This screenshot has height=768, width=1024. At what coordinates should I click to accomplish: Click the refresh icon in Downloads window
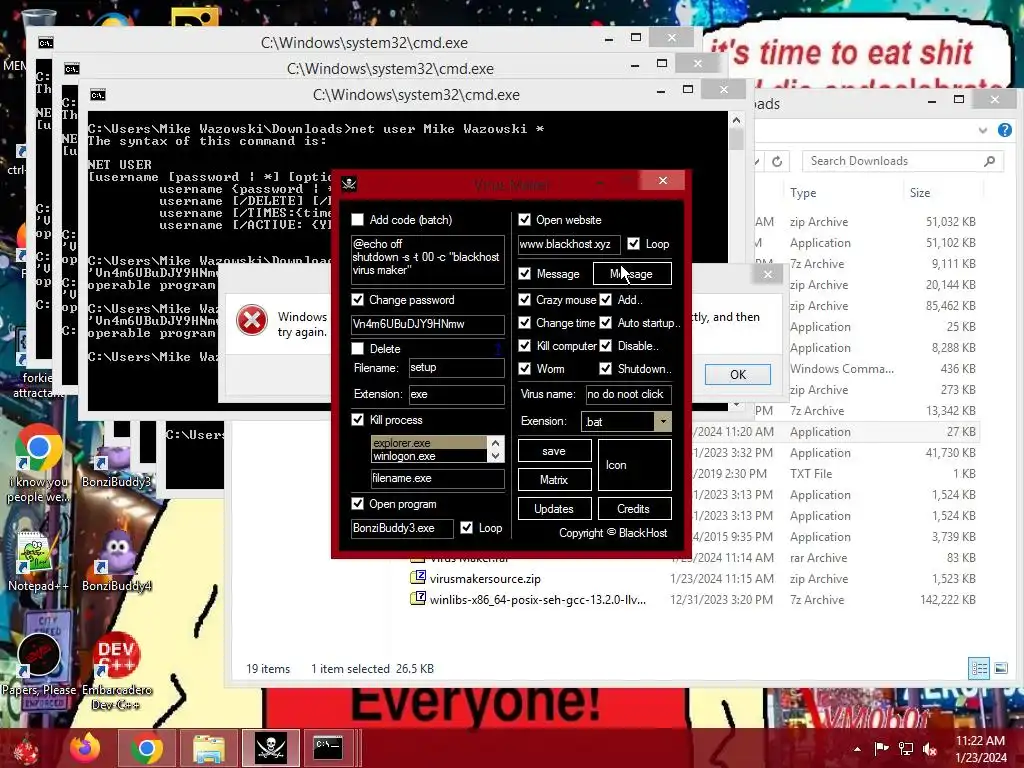coord(776,161)
